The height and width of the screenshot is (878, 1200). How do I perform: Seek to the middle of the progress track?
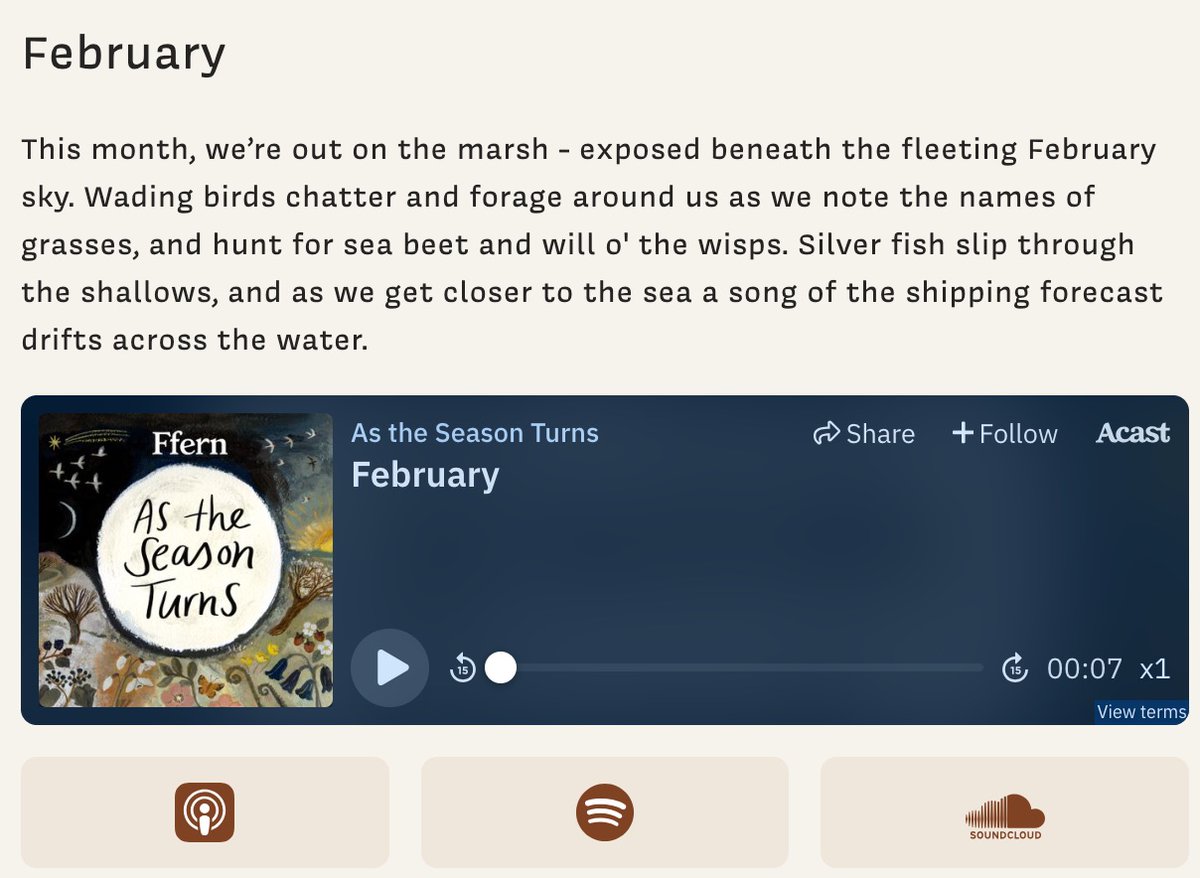pyautogui.click(x=741, y=667)
